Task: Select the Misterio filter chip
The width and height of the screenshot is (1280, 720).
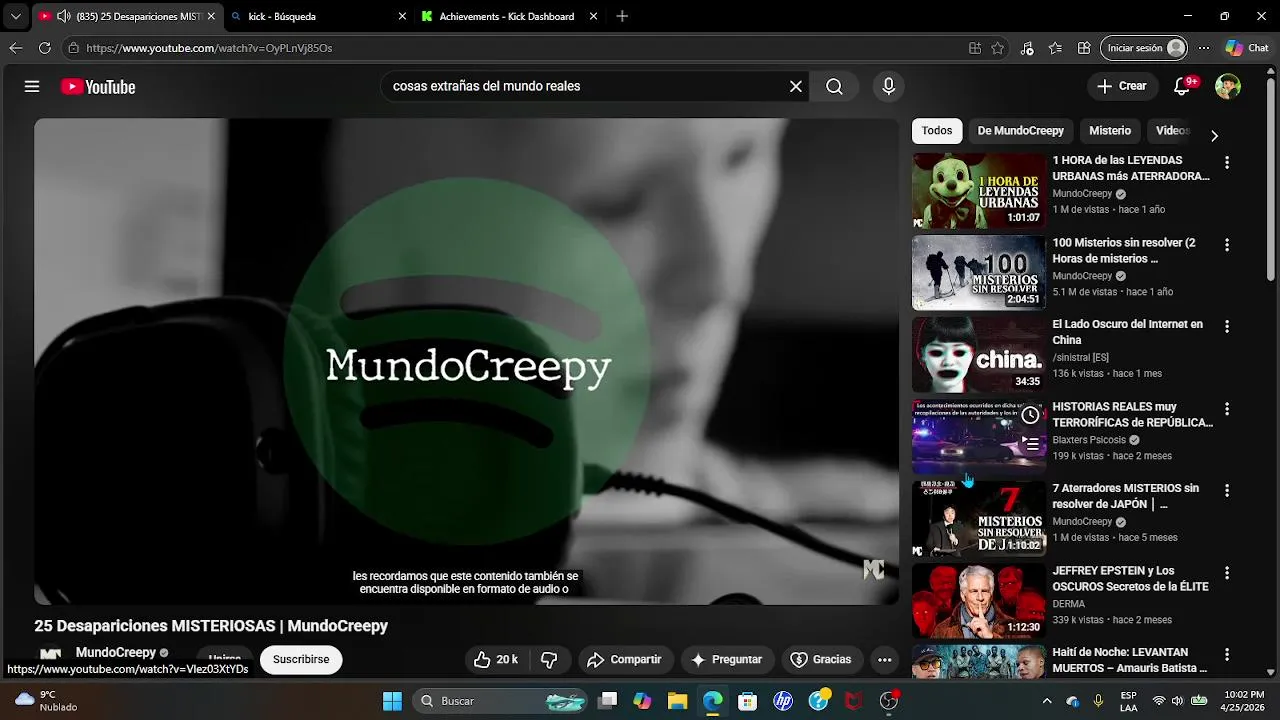Action: click(1110, 131)
